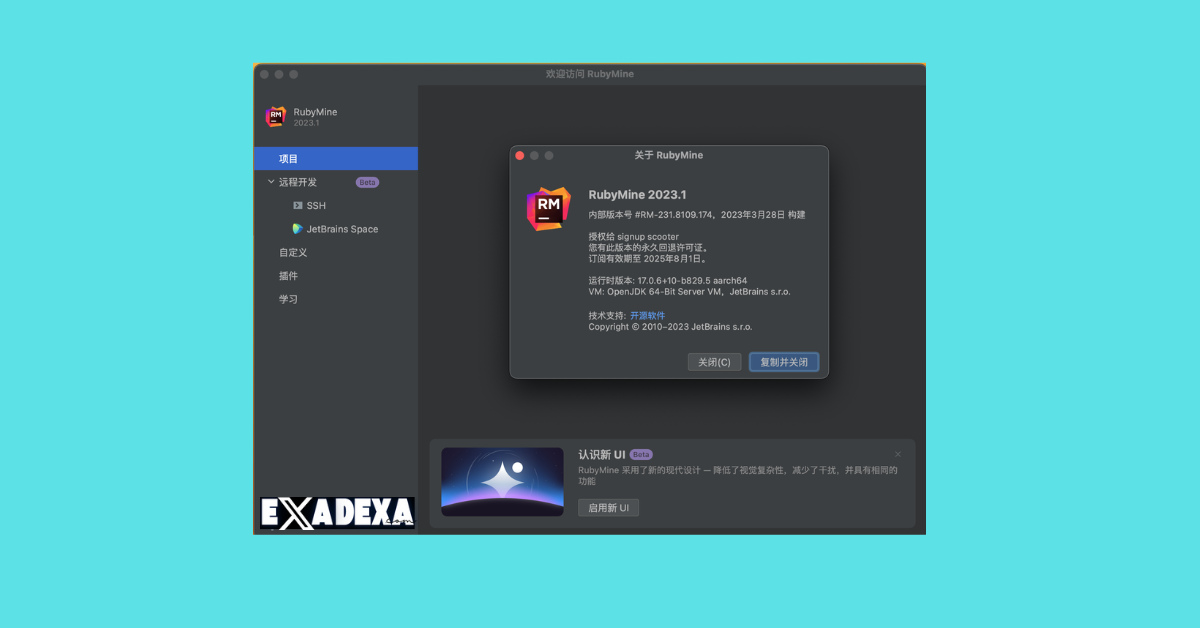Select the 远程开发 label in the sidebar

(x=298, y=182)
